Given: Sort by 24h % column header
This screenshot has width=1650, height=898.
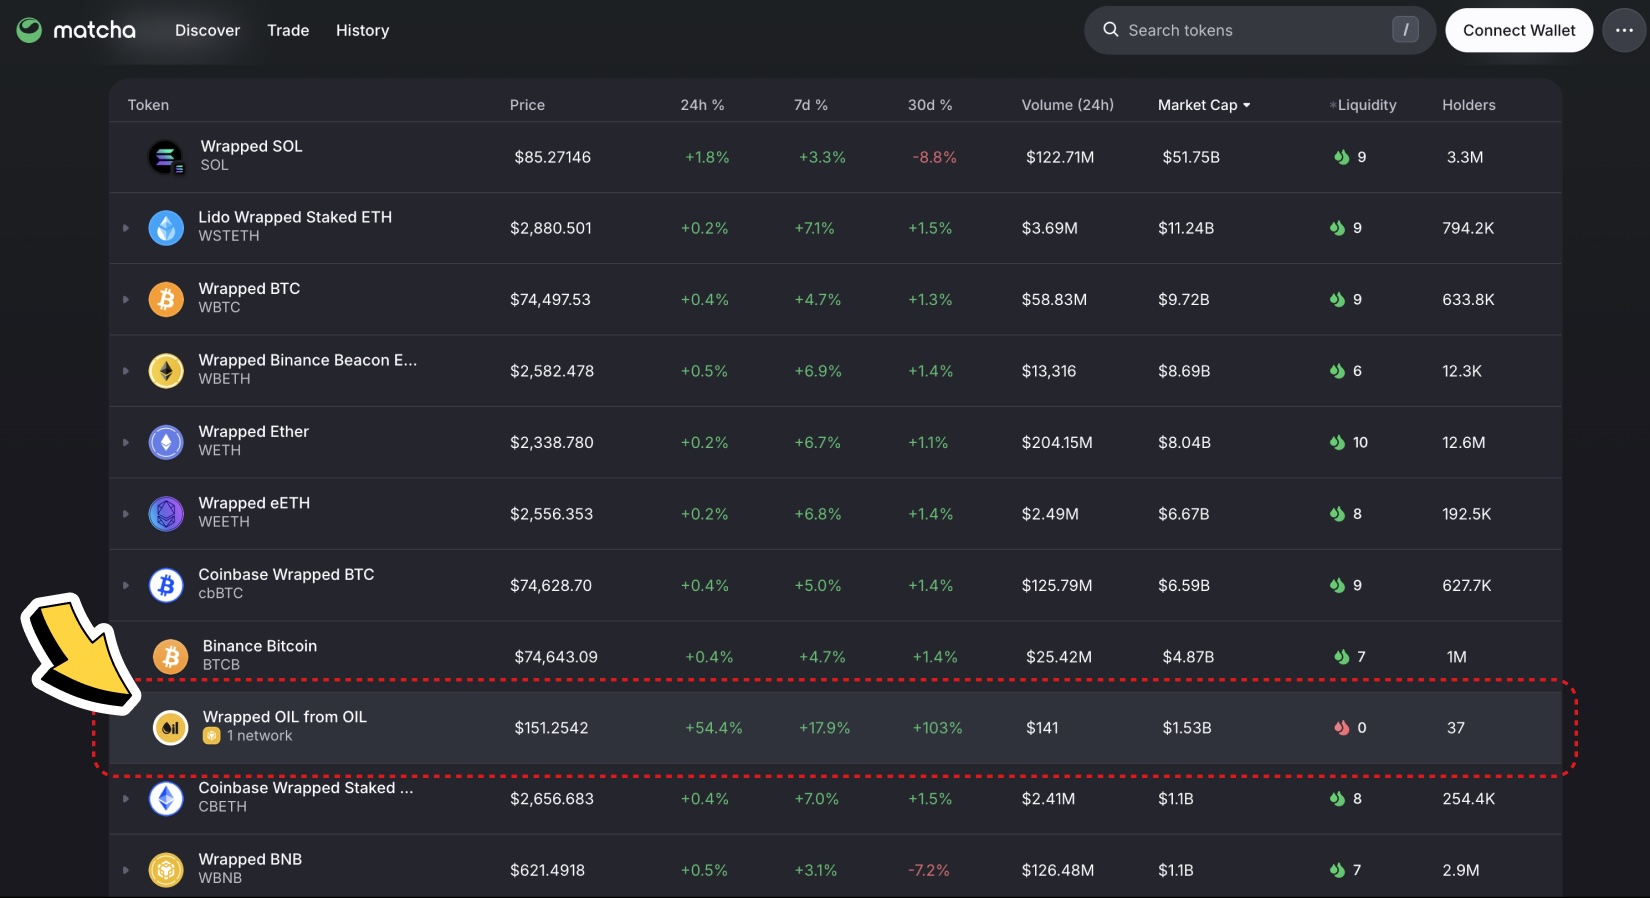Looking at the screenshot, I should [x=702, y=105].
